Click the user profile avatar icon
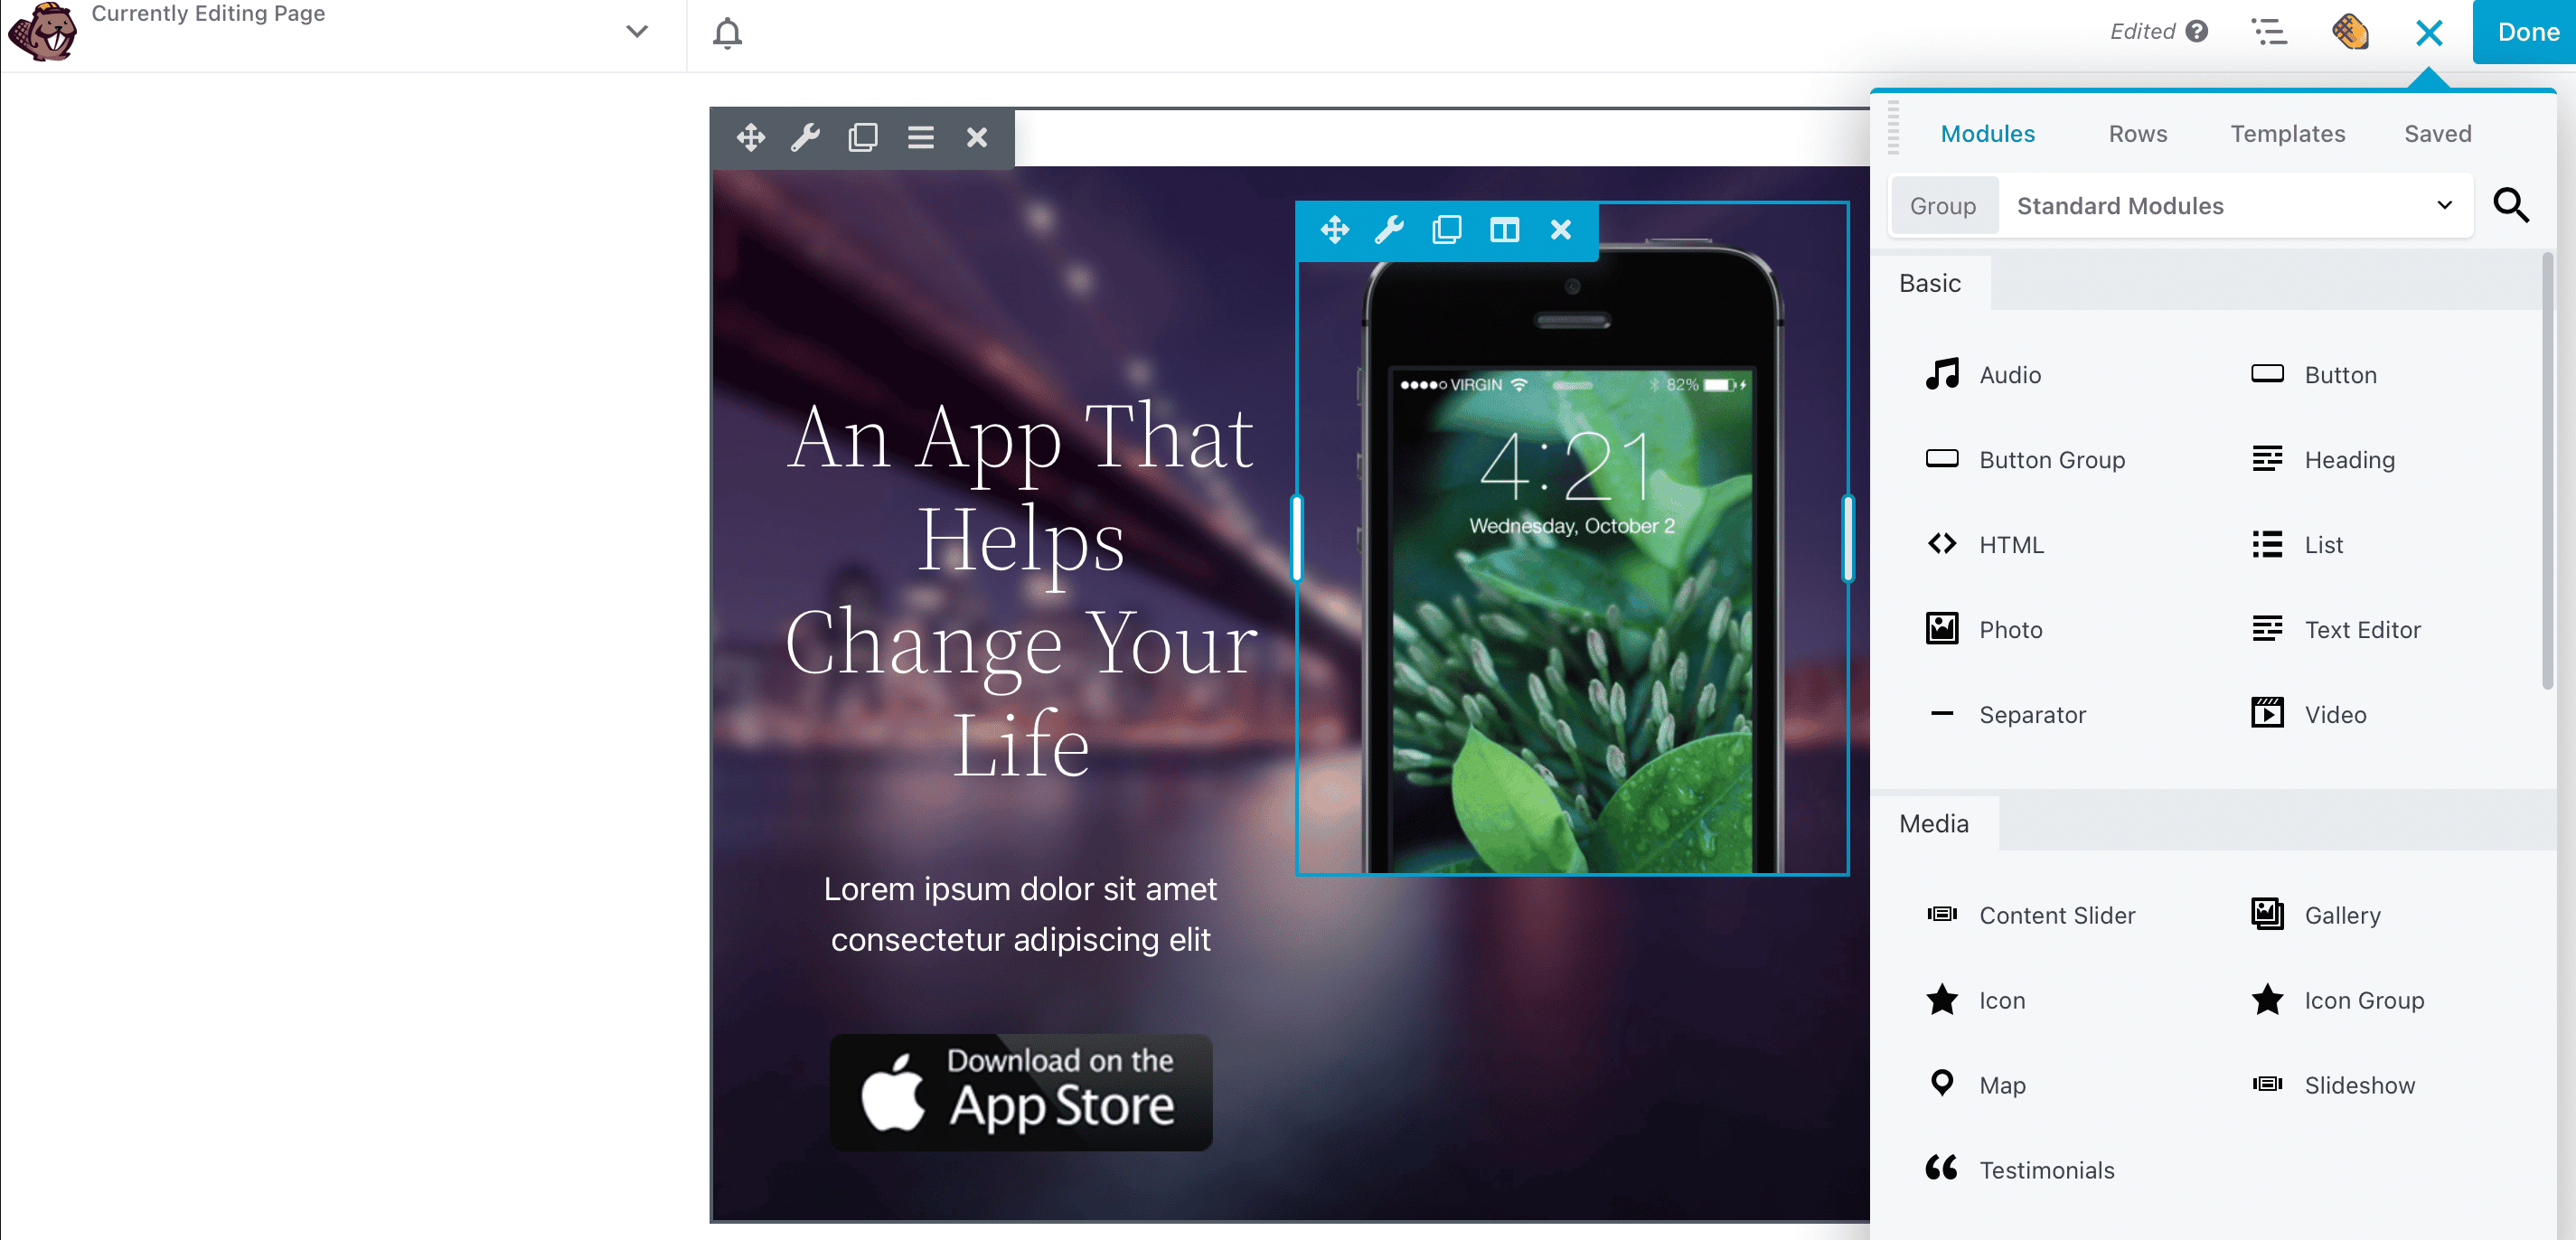 click(x=2355, y=32)
